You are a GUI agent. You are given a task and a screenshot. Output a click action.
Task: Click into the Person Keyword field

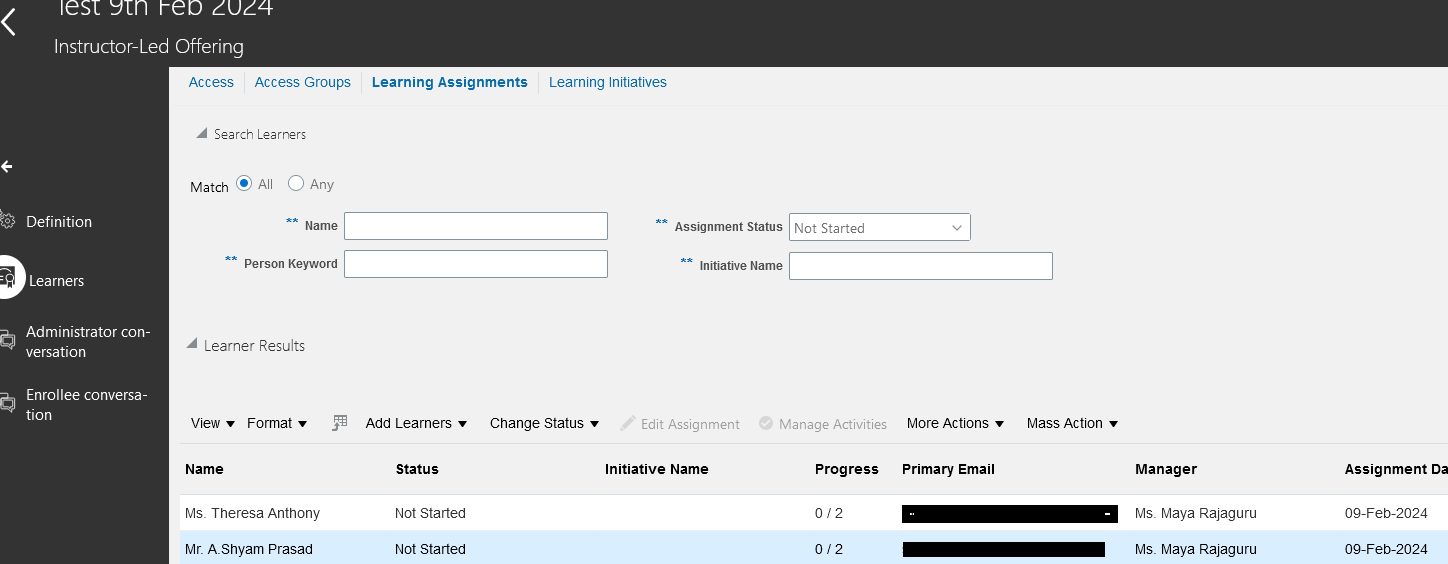476,264
